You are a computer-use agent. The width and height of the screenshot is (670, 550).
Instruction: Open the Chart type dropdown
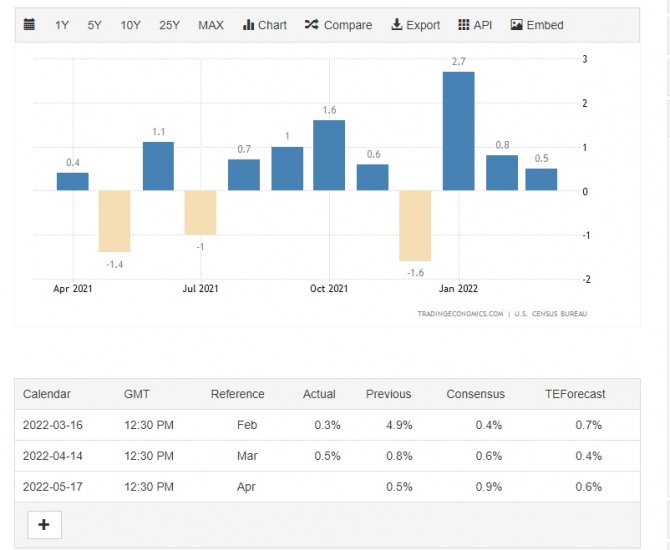point(264,25)
